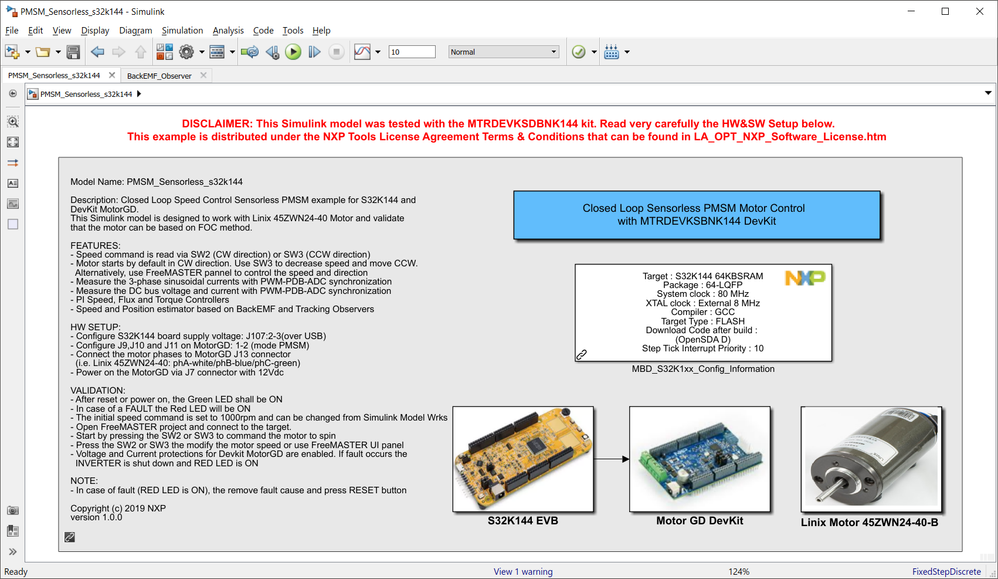Viewport: 998px width, 579px height.
Task: Click the Build Model icon
Action: click(612, 52)
